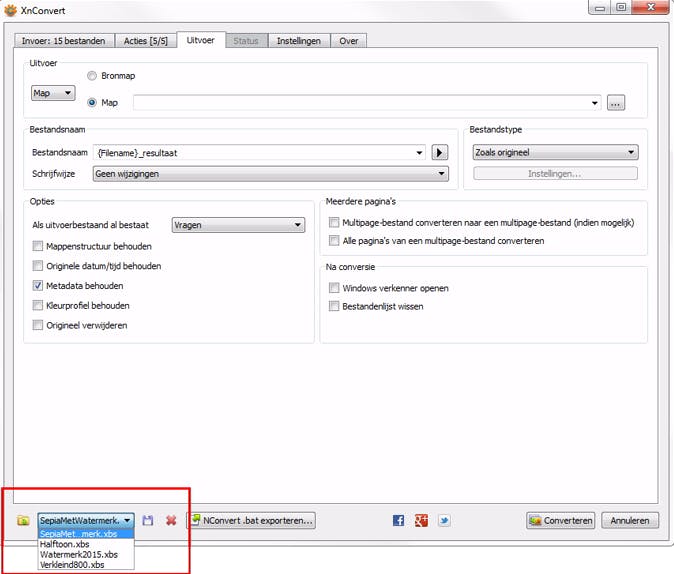Enable Kleurprofiel behouden checkbox
The height and width of the screenshot is (574, 674).
(x=38, y=305)
